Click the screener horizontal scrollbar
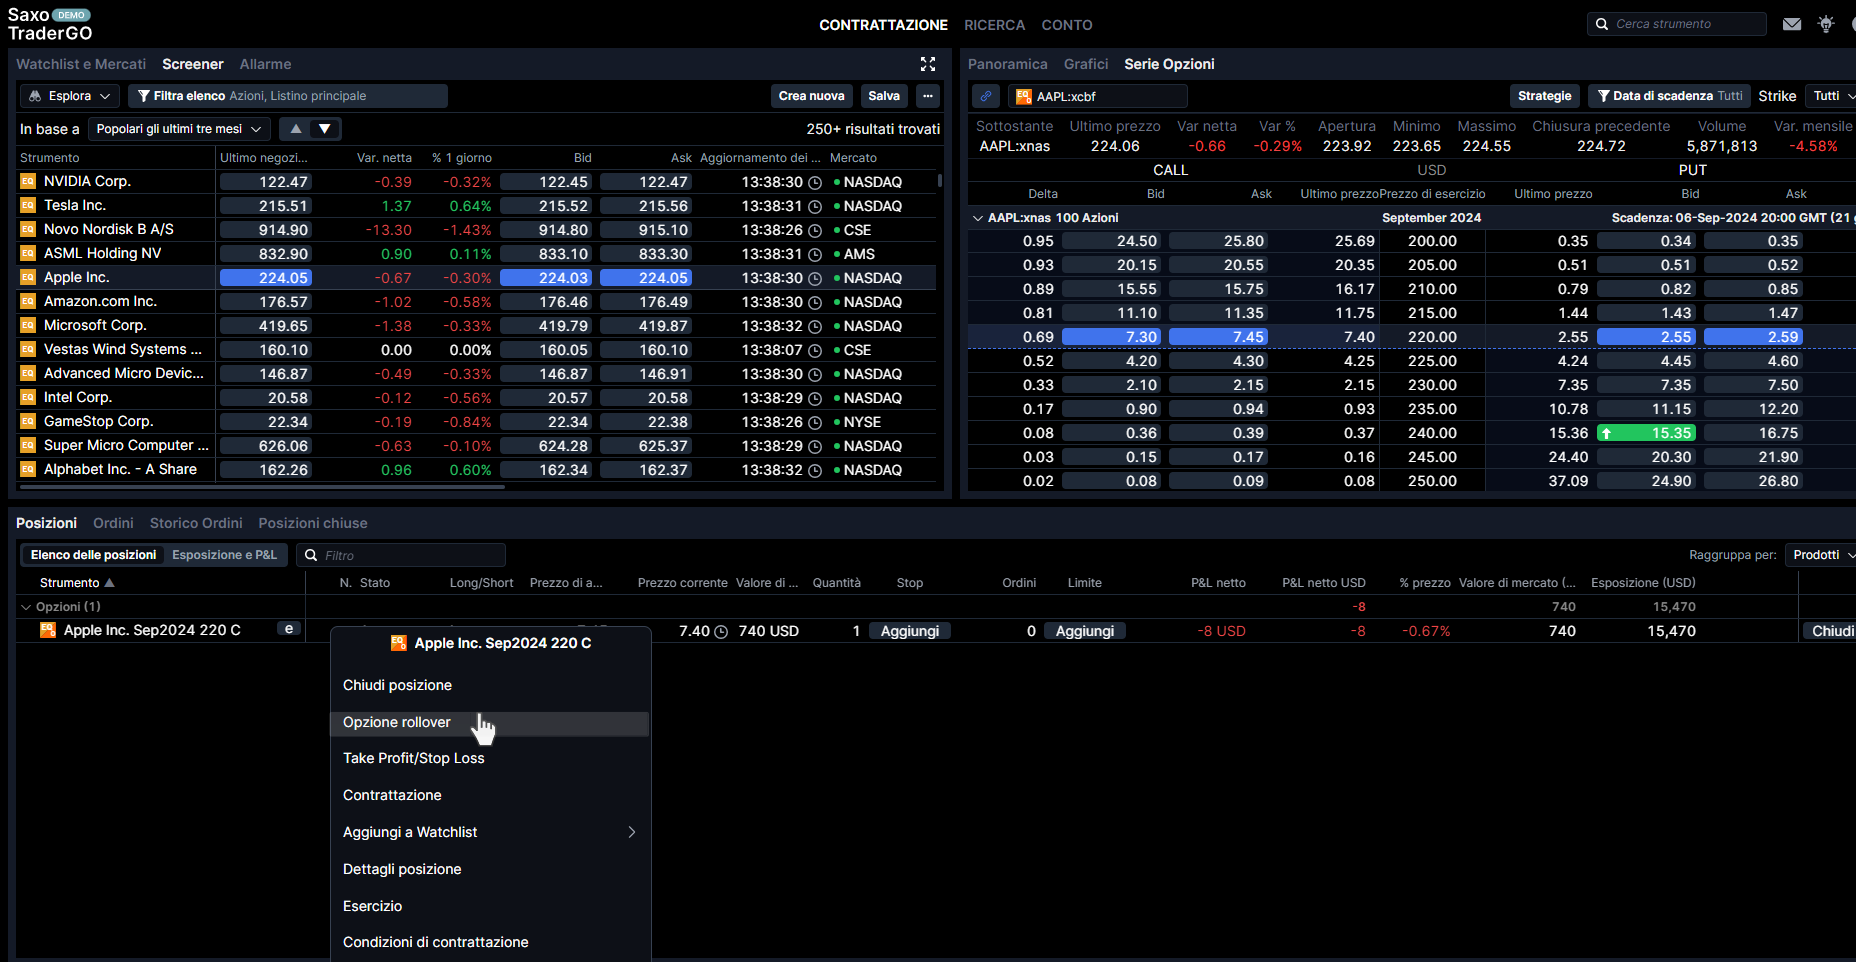1856x962 pixels. click(262, 487)
